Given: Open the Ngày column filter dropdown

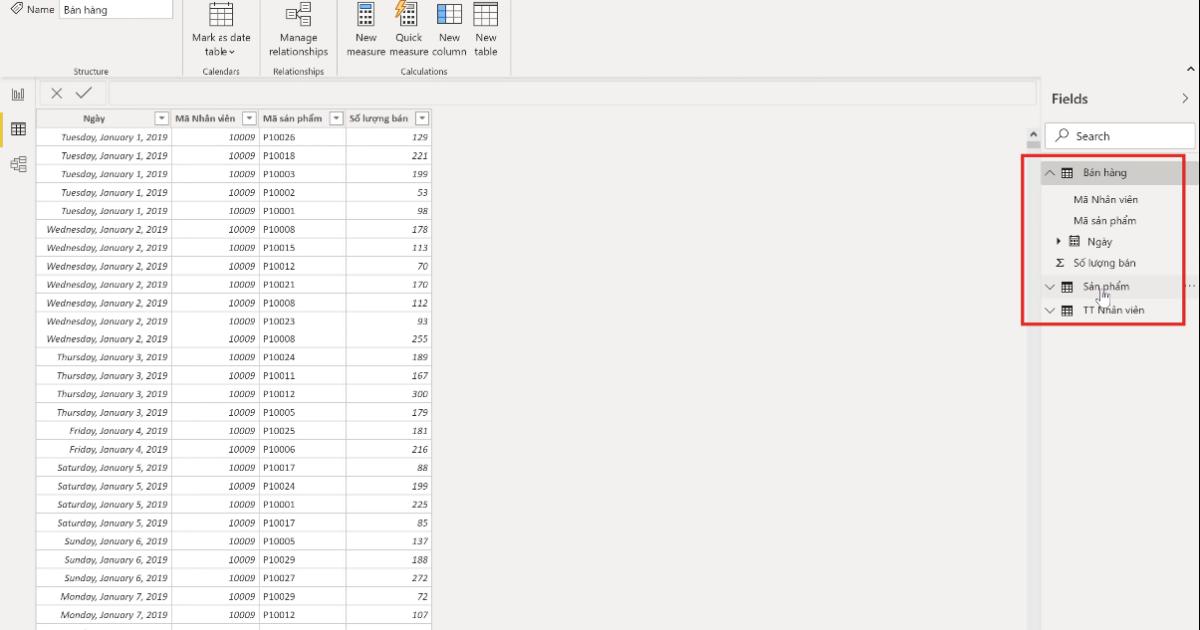Looking at the screenshot, I should tap(161, 118).
